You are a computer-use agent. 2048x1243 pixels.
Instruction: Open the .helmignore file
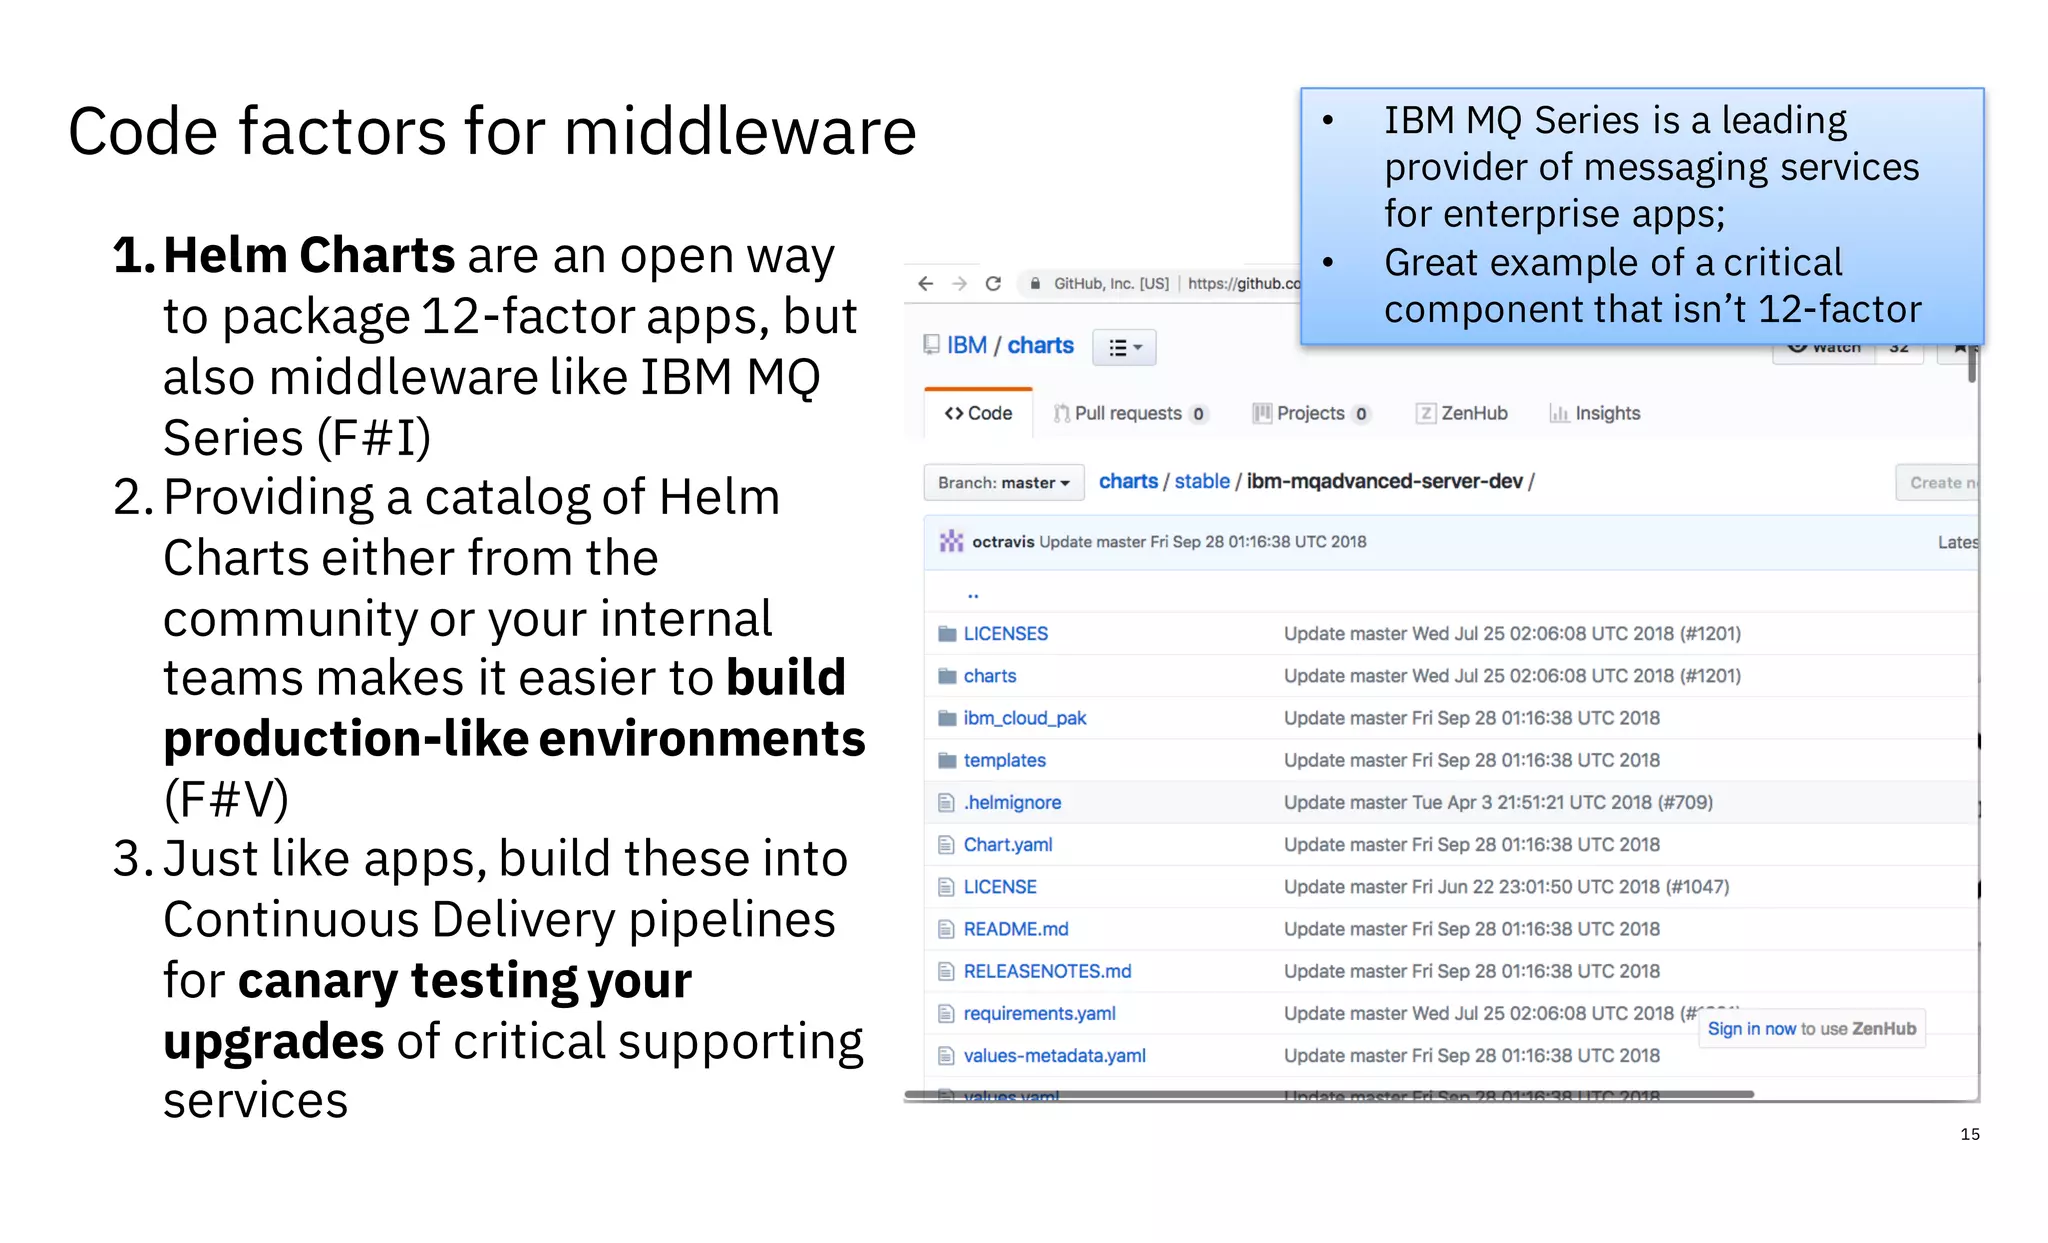(1012, 803)
